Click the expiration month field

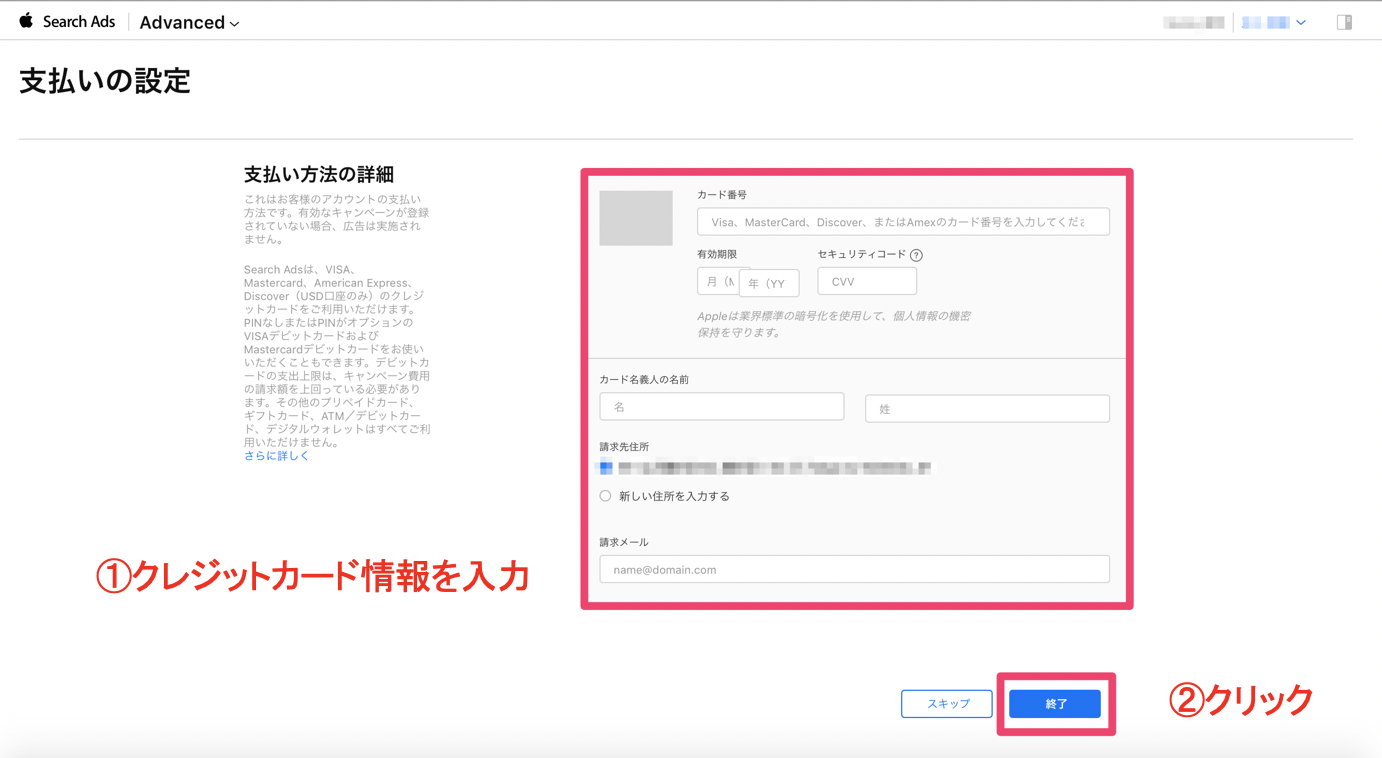tap(716, 282)
